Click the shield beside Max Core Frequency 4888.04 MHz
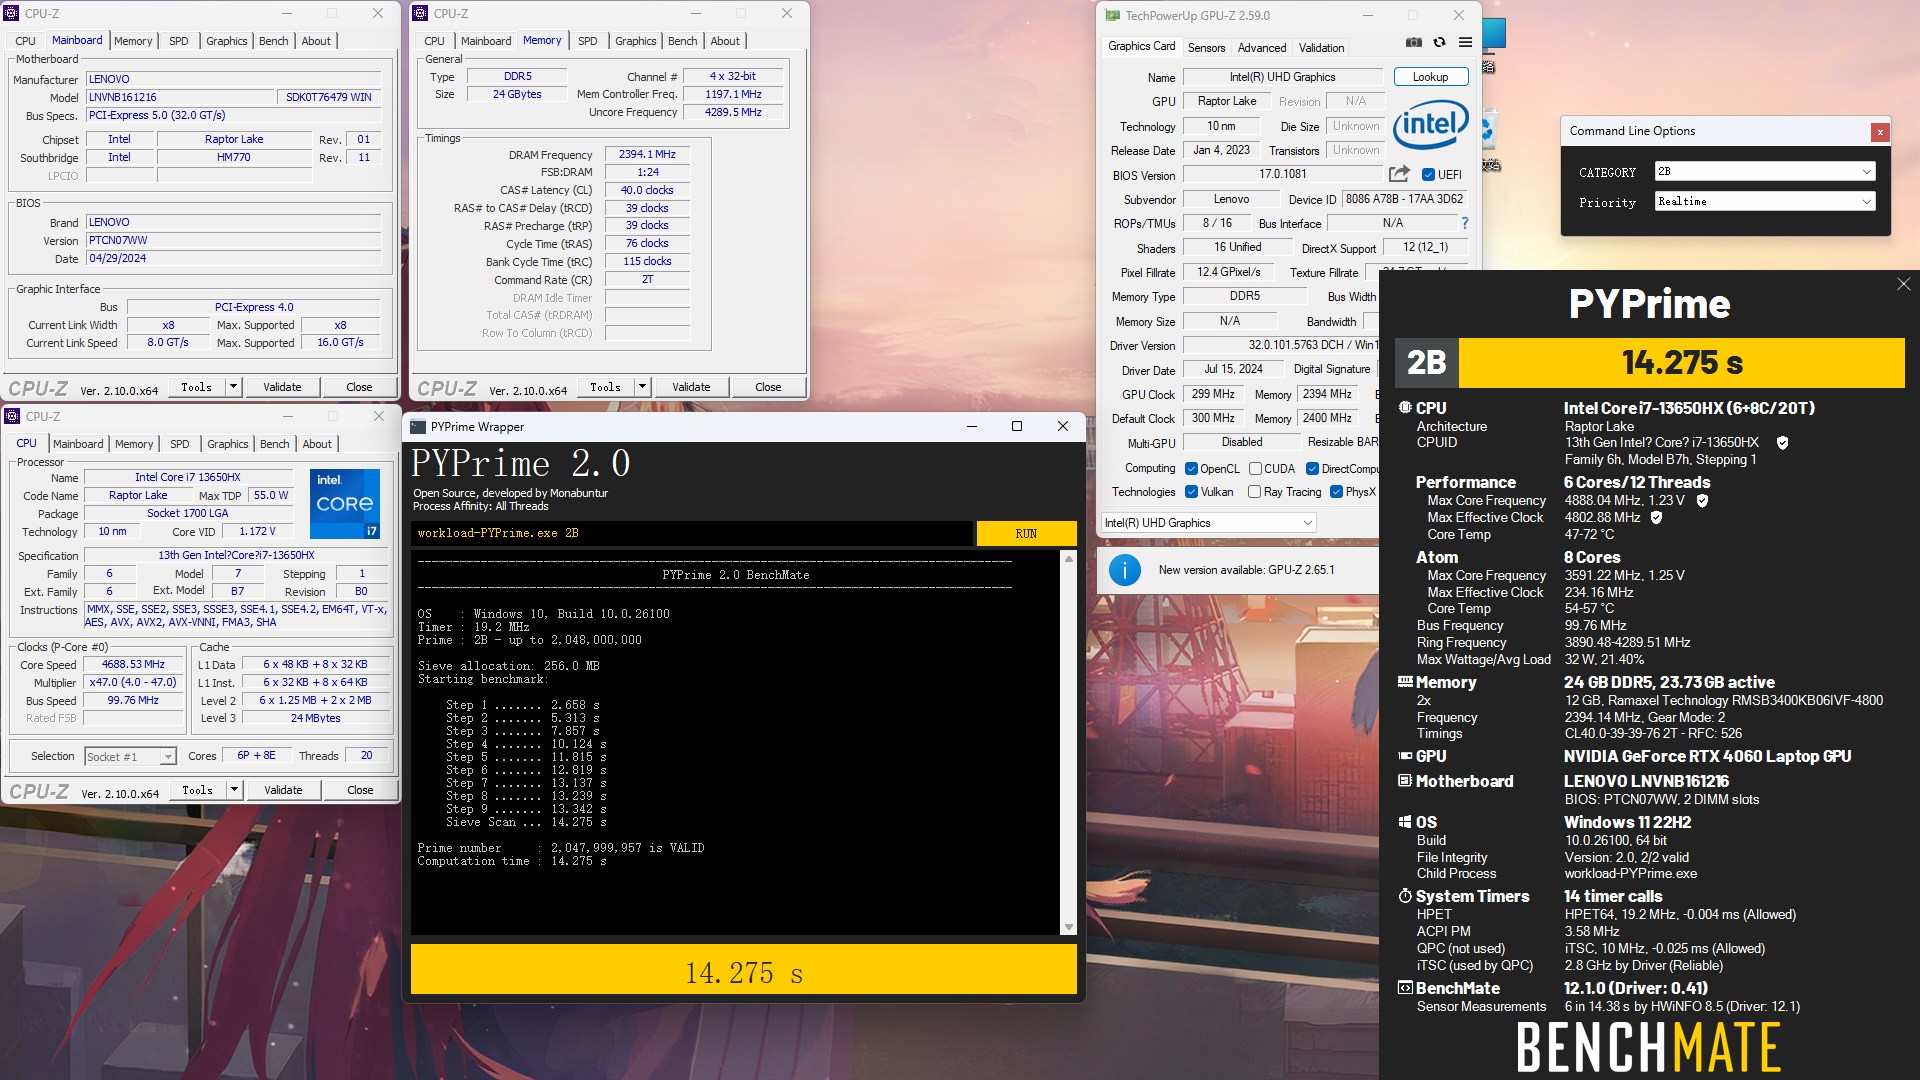This screenshot has width=1920, height=1080. point(1702,501)
